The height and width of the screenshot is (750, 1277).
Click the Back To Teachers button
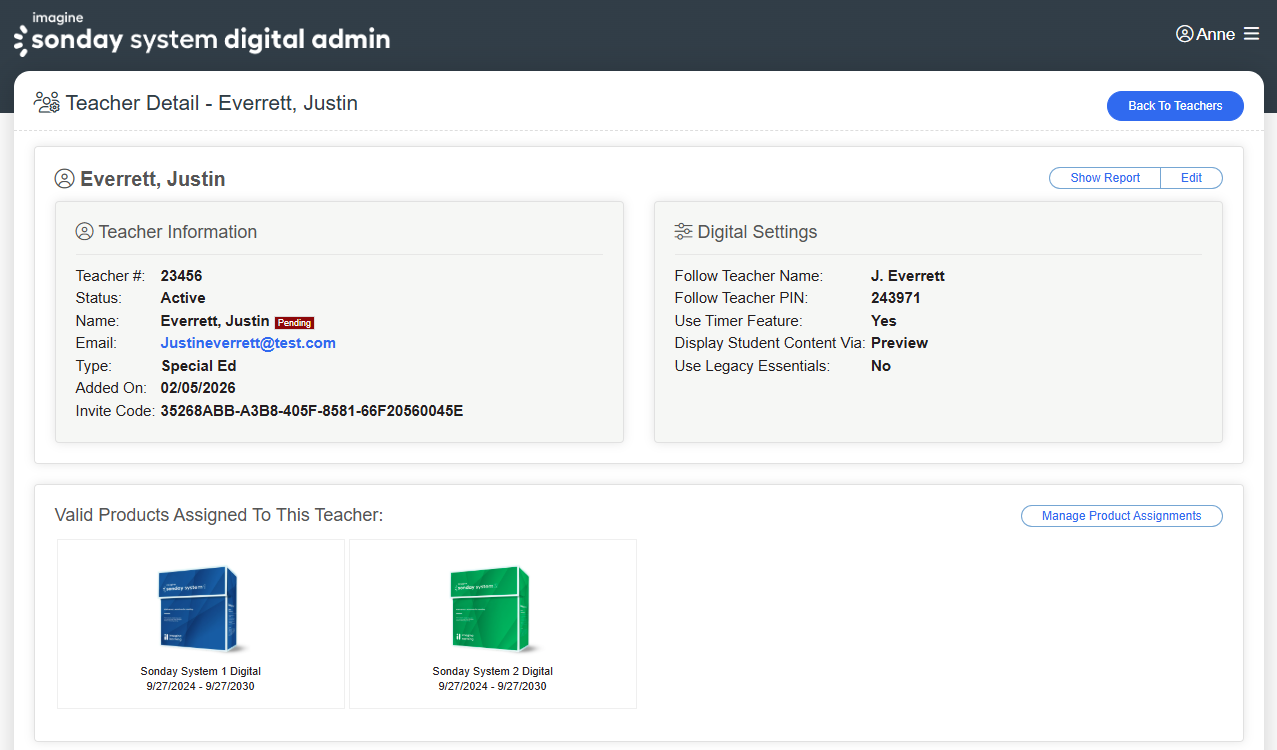tap(1174, 105)
